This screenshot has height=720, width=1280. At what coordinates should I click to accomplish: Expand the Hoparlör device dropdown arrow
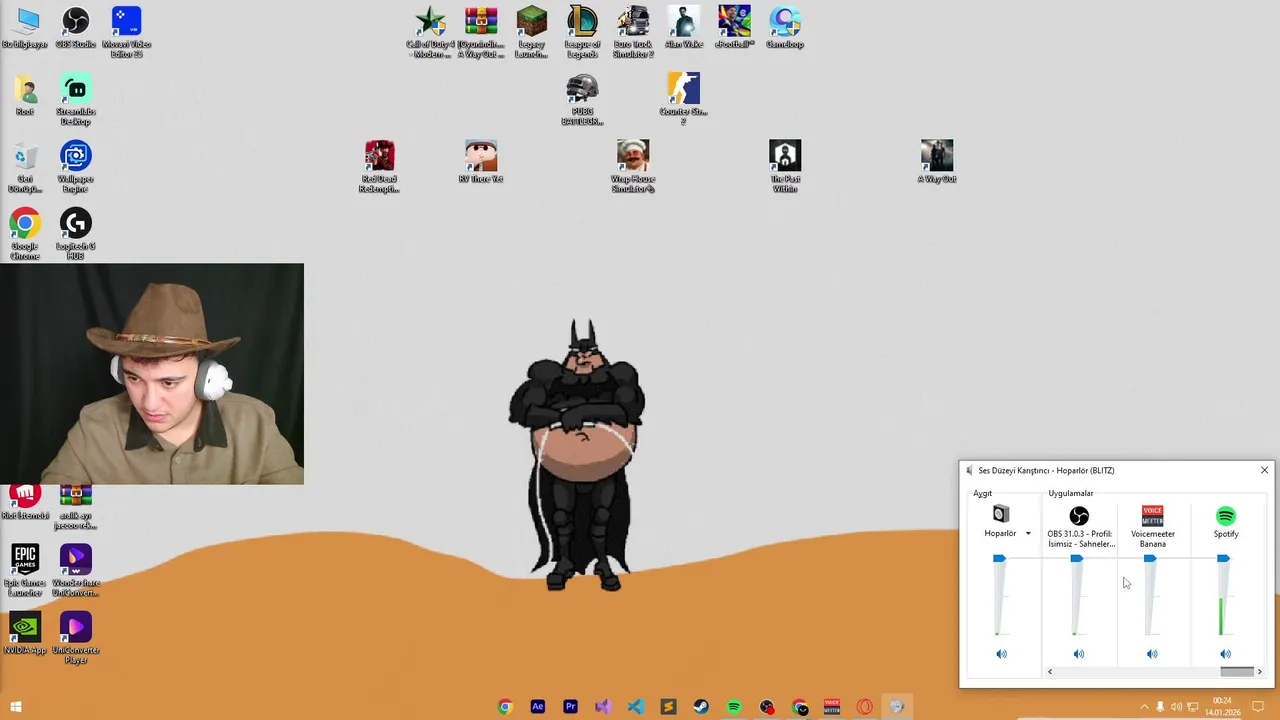1028,534
